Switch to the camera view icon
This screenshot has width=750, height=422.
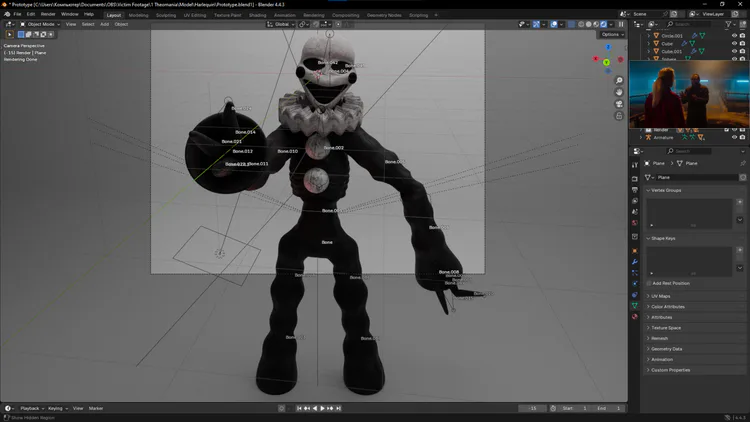pyautogui.click(x=619, y=104)
